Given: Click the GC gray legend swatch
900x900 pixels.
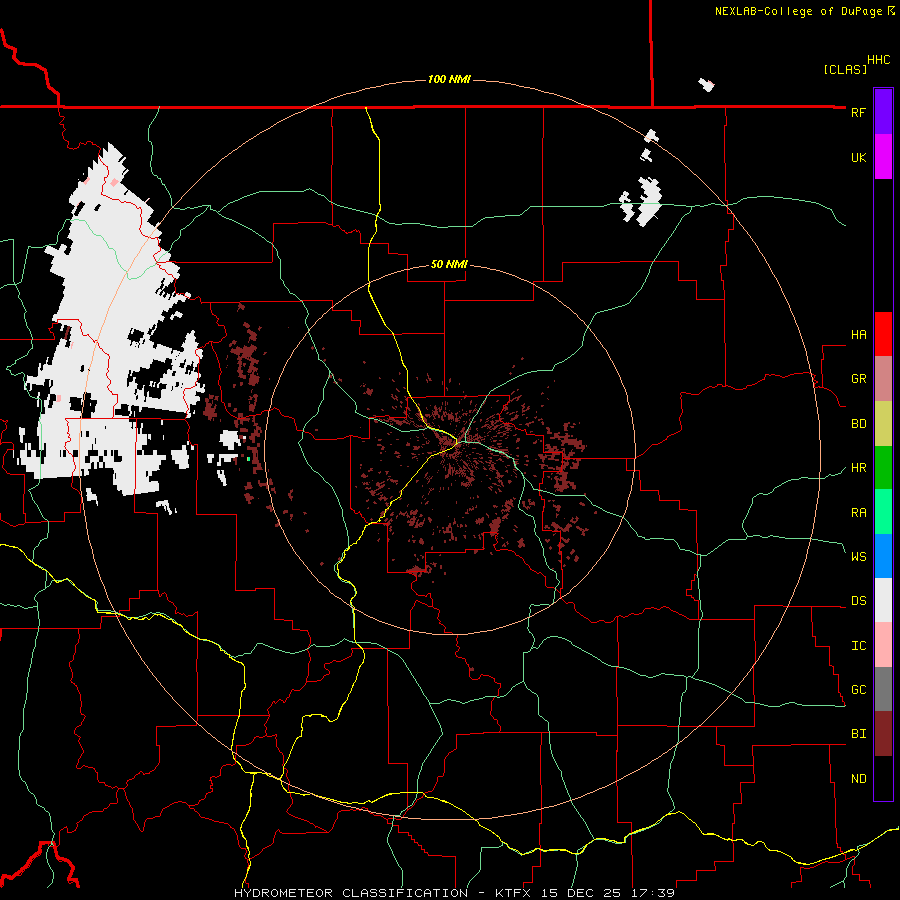Looking at the screenshot, I should point(883,689).
